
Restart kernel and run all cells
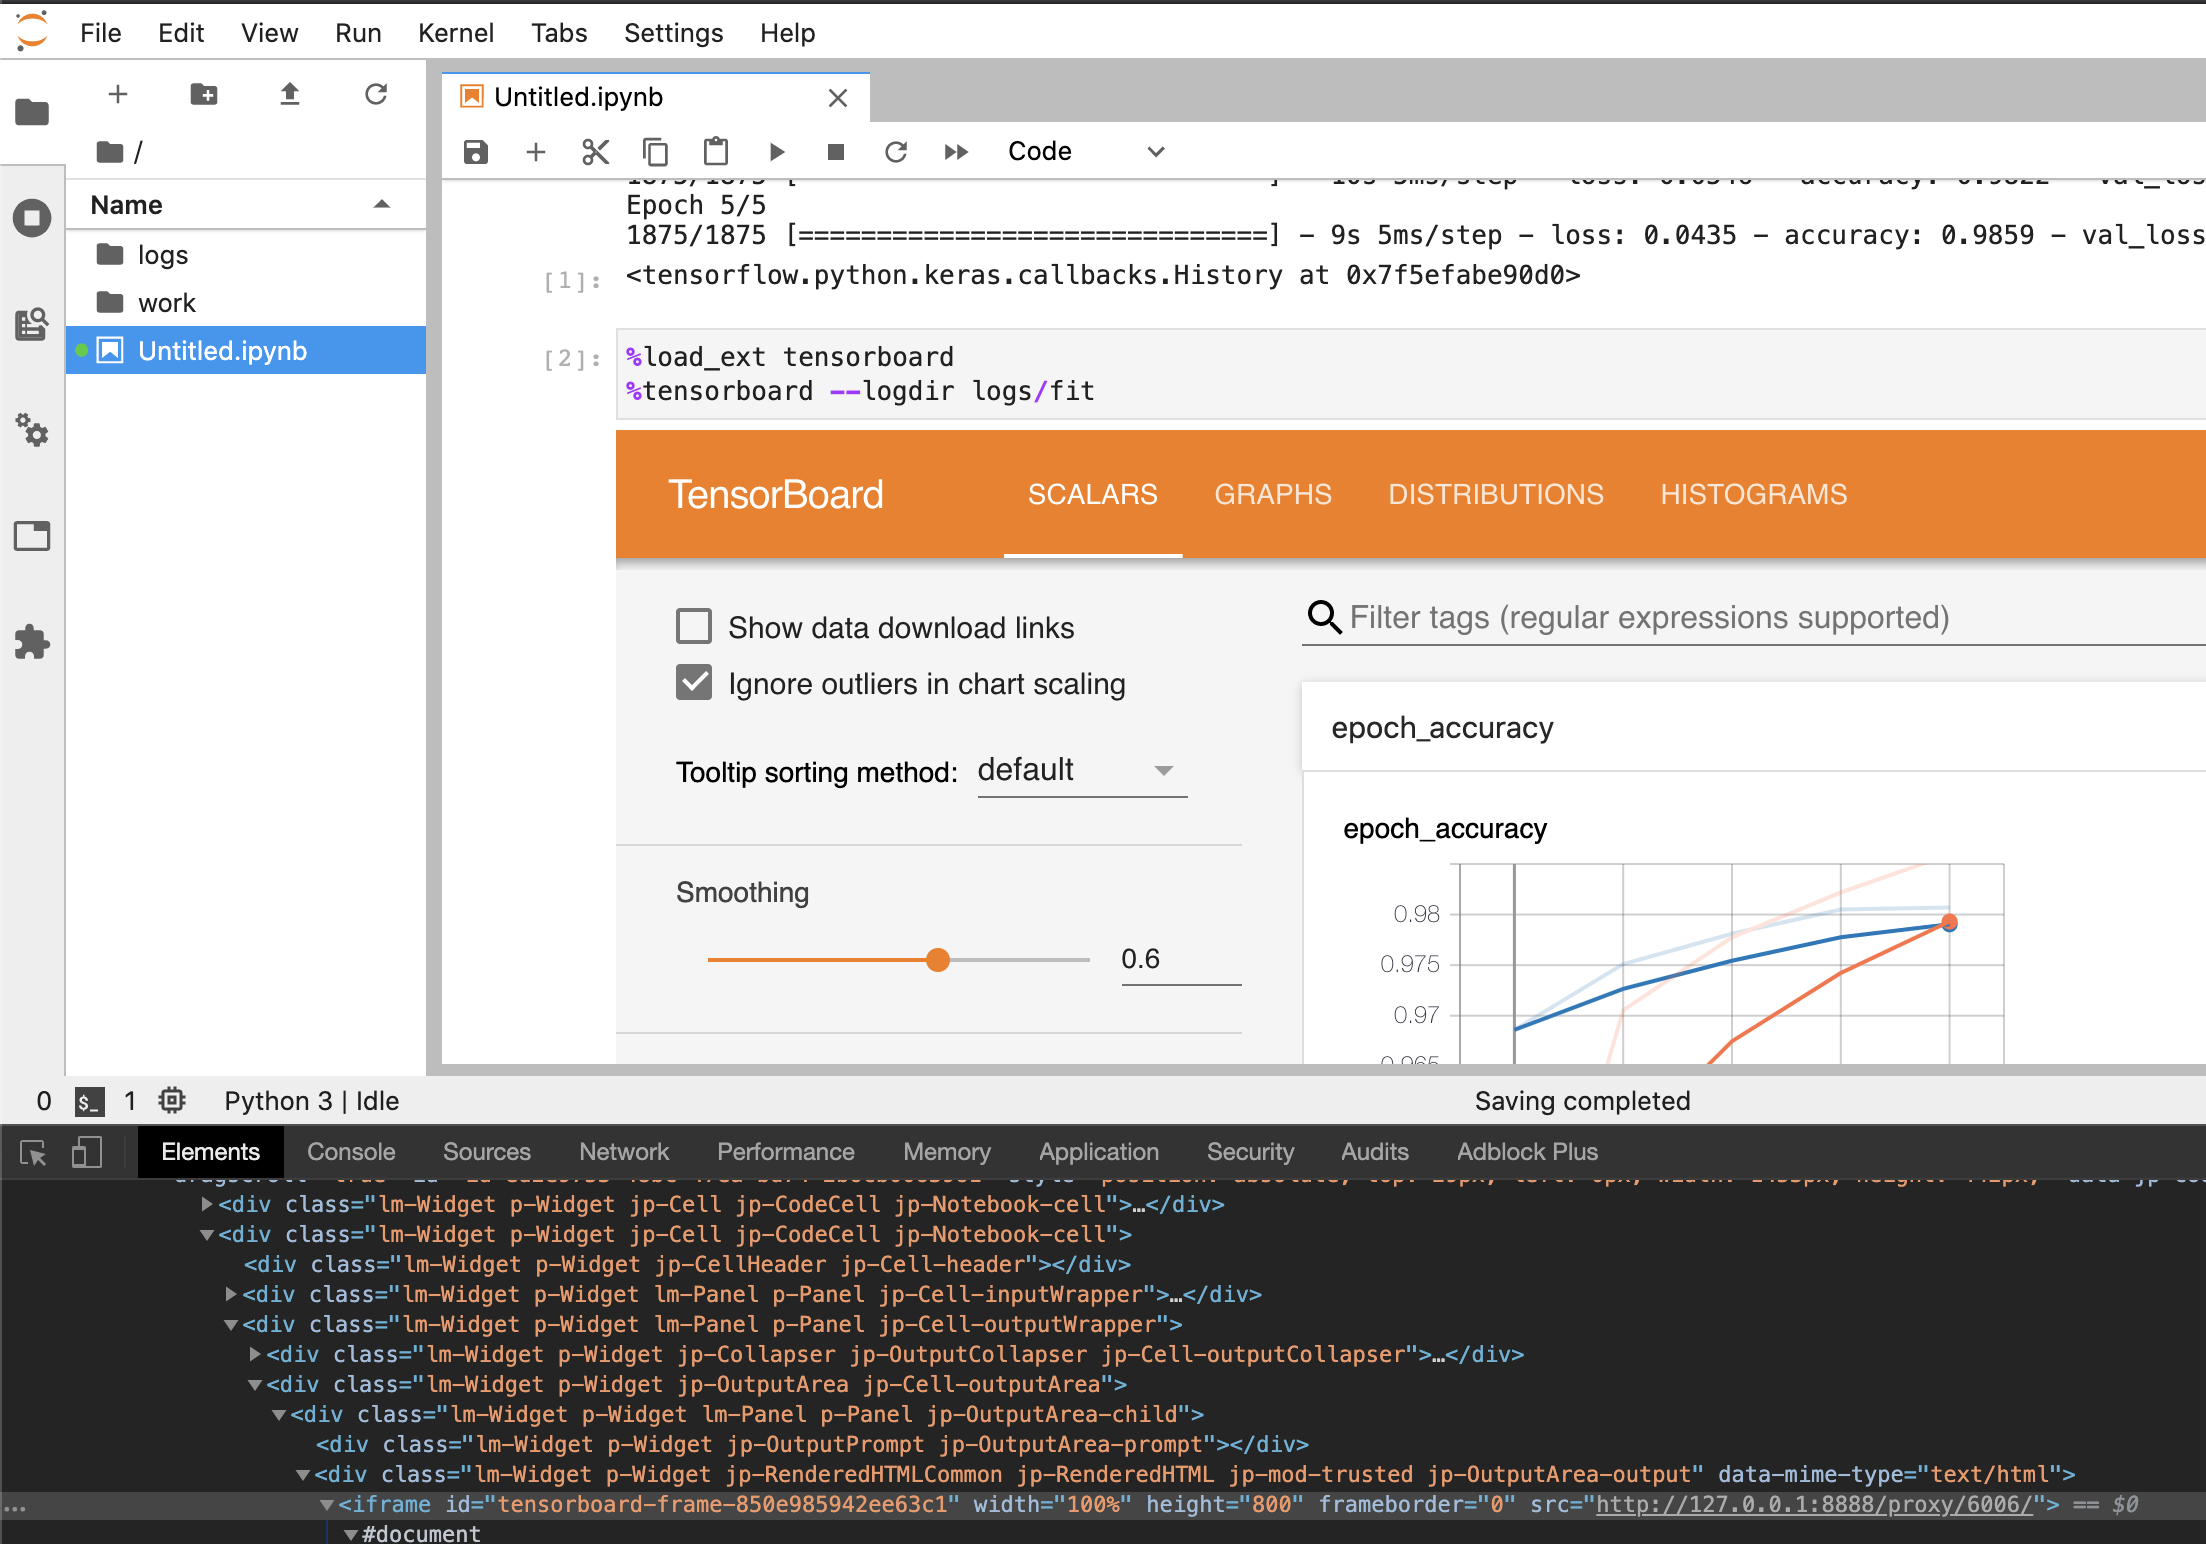click(956, 152)
